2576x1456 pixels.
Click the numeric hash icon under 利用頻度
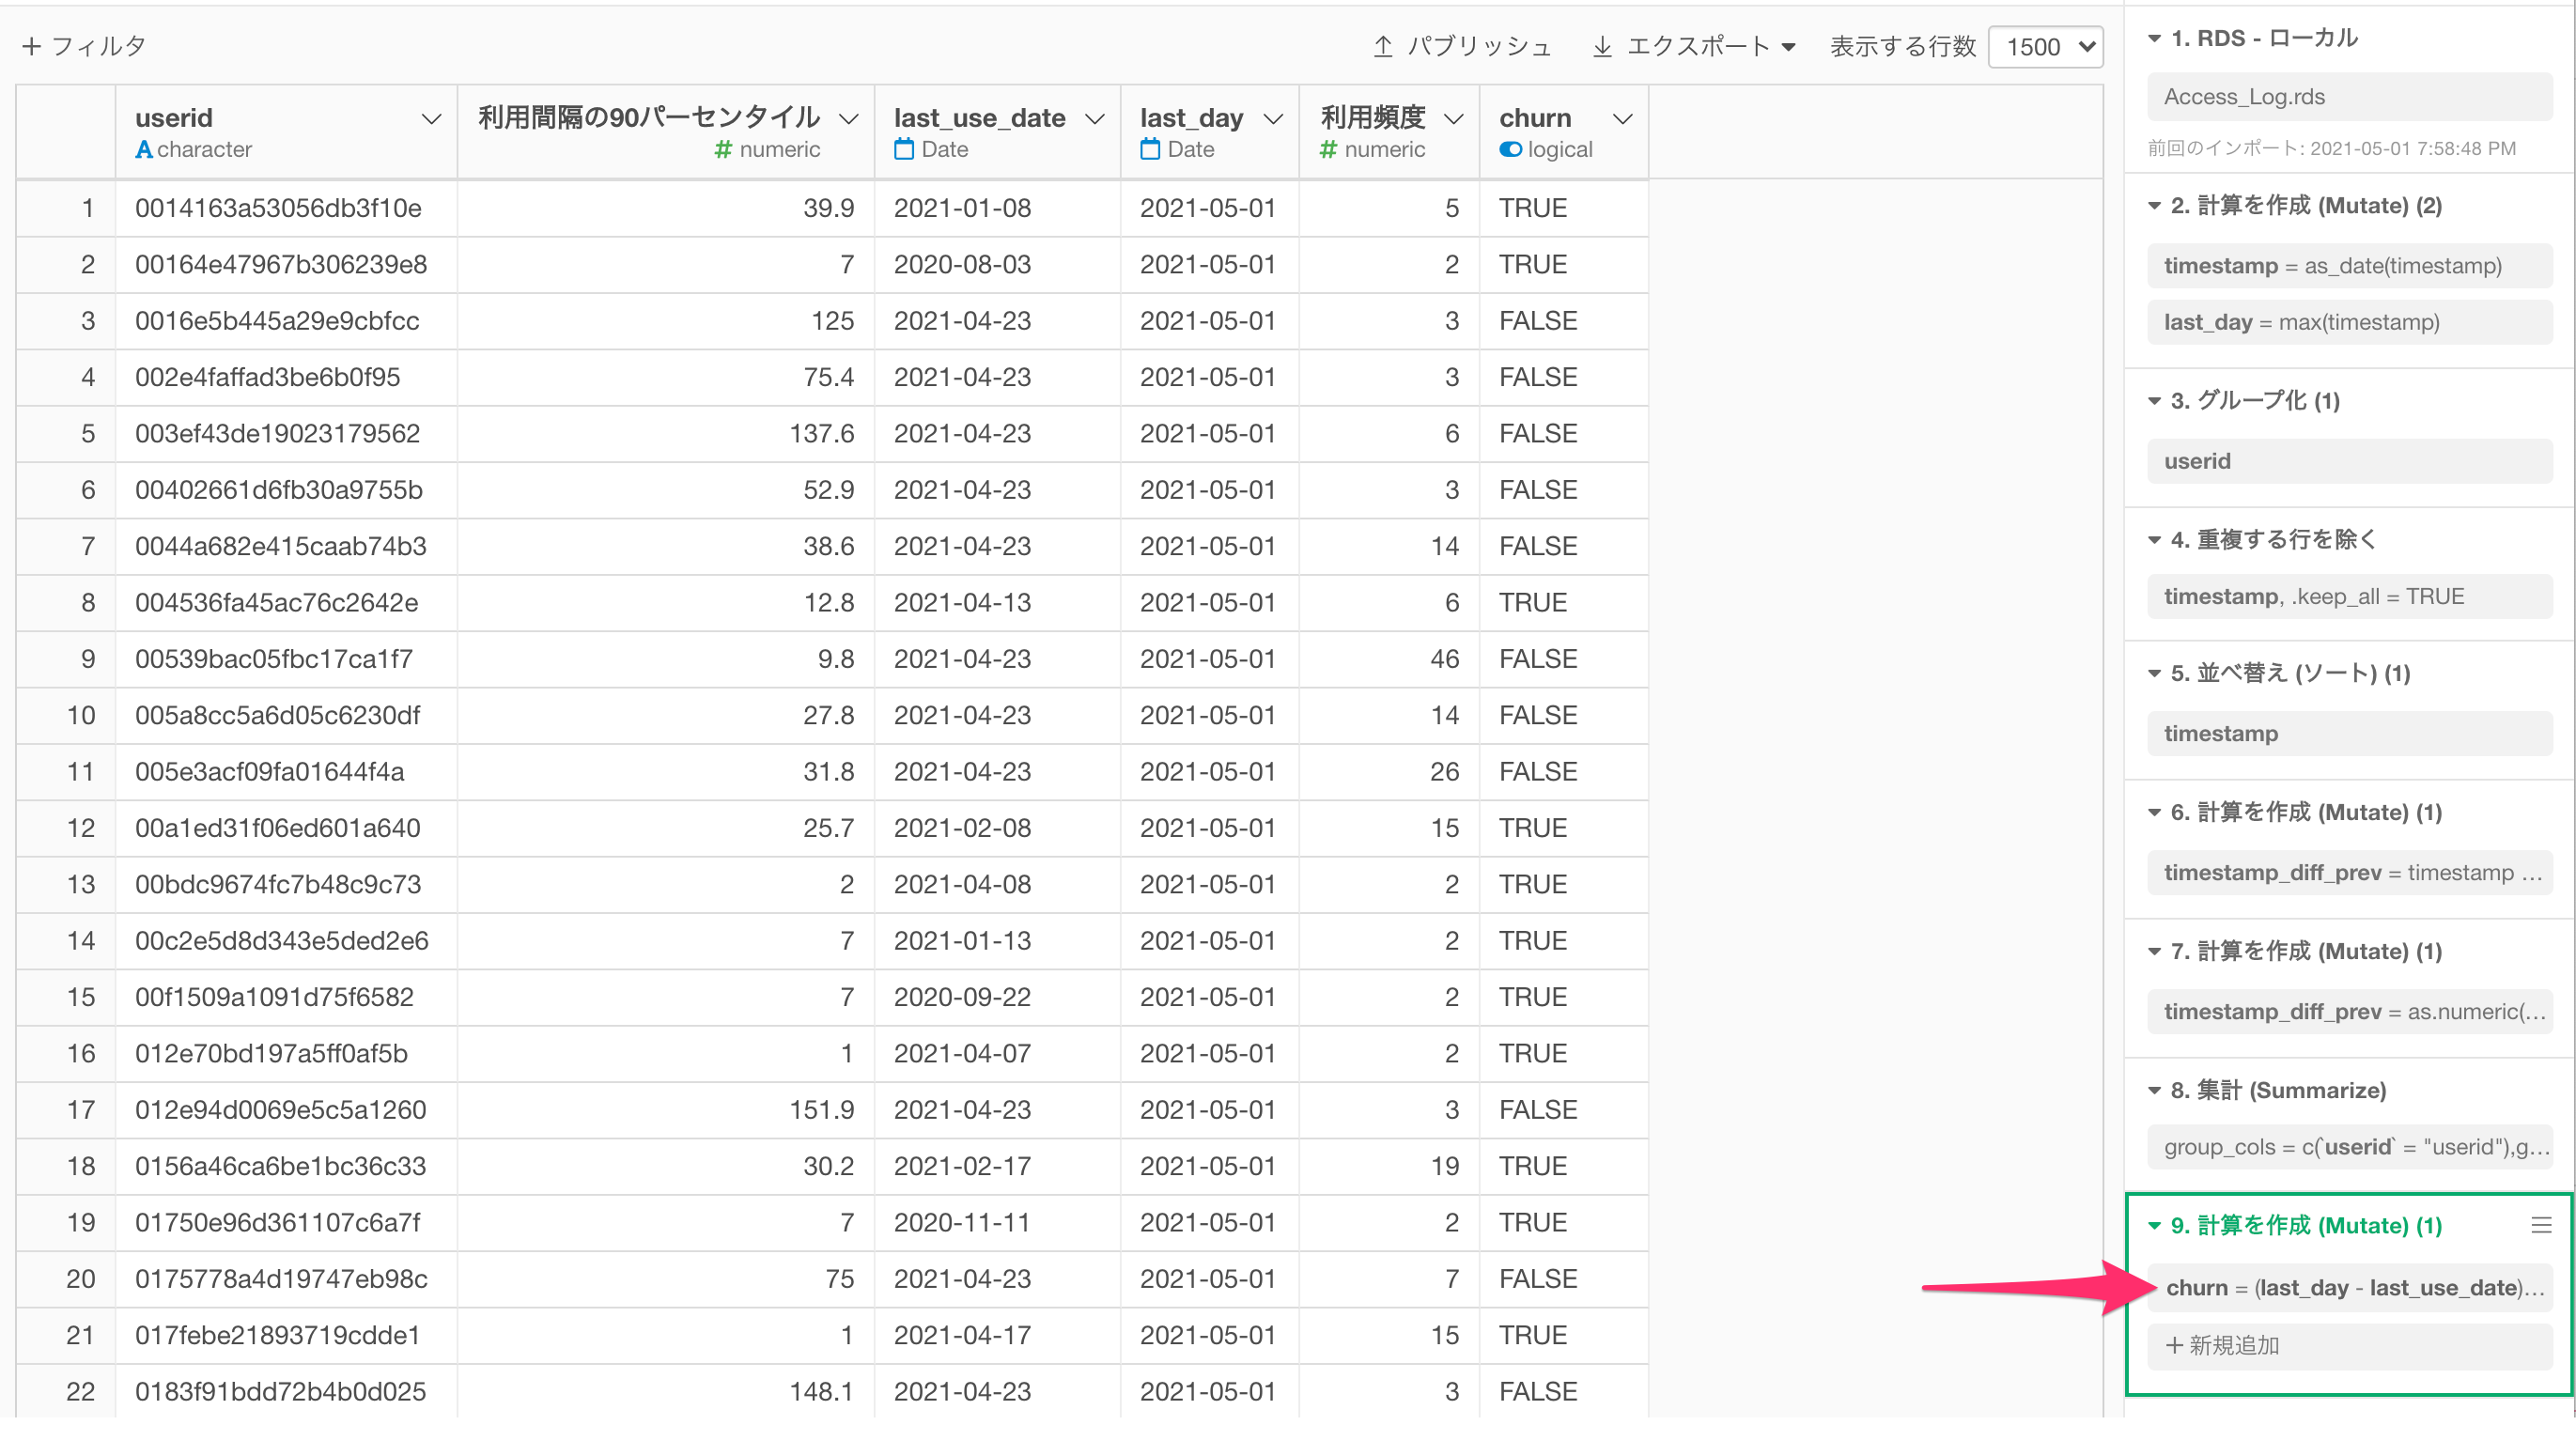click(1328, 150)
